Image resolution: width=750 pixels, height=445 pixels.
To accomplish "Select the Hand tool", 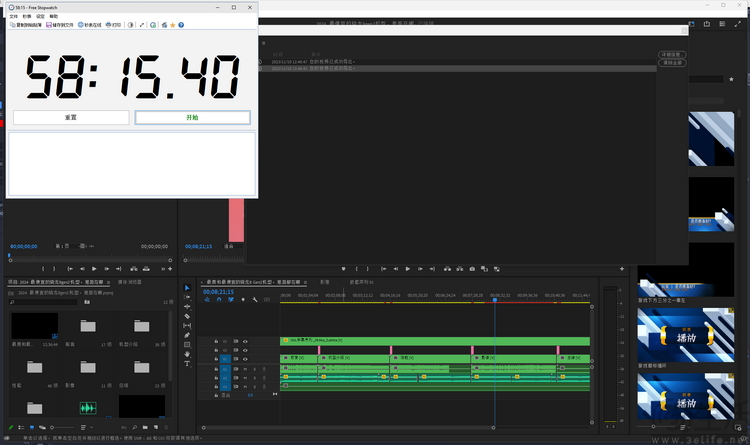I will (187, 354).
